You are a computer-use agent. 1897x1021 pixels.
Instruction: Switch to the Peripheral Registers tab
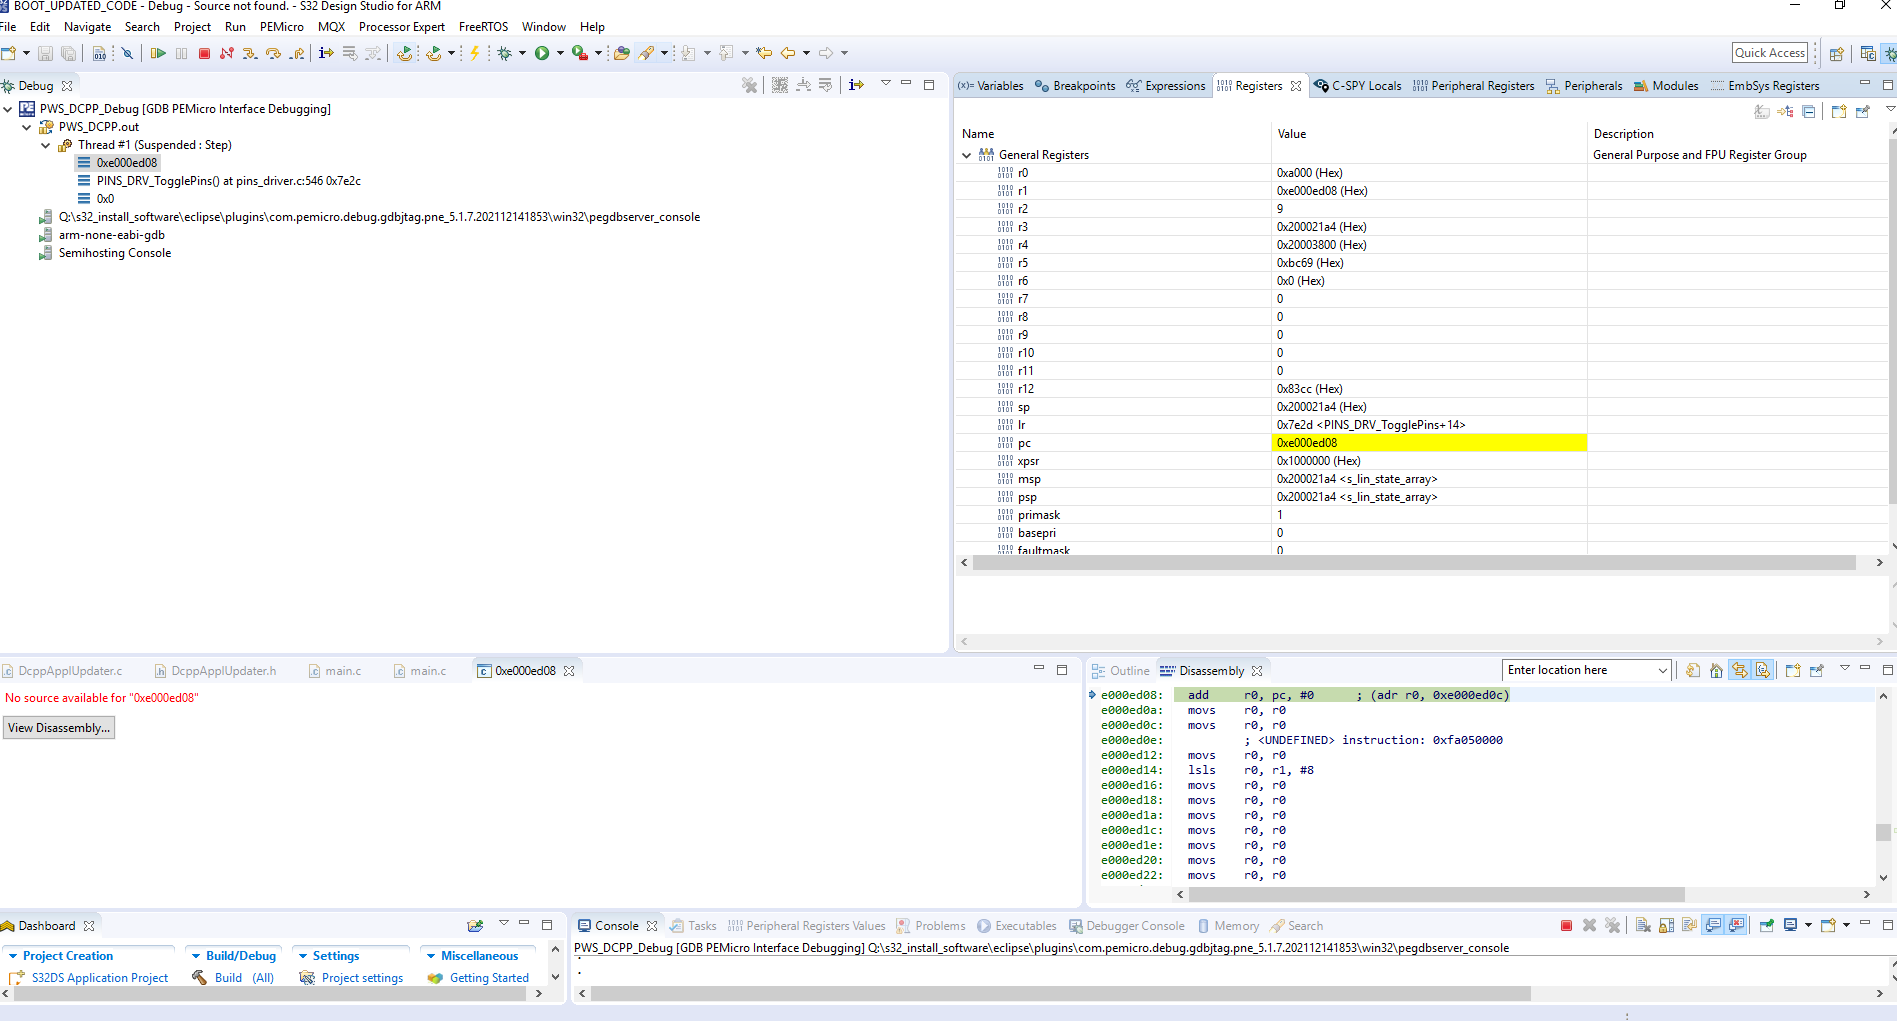(1473, 86)
